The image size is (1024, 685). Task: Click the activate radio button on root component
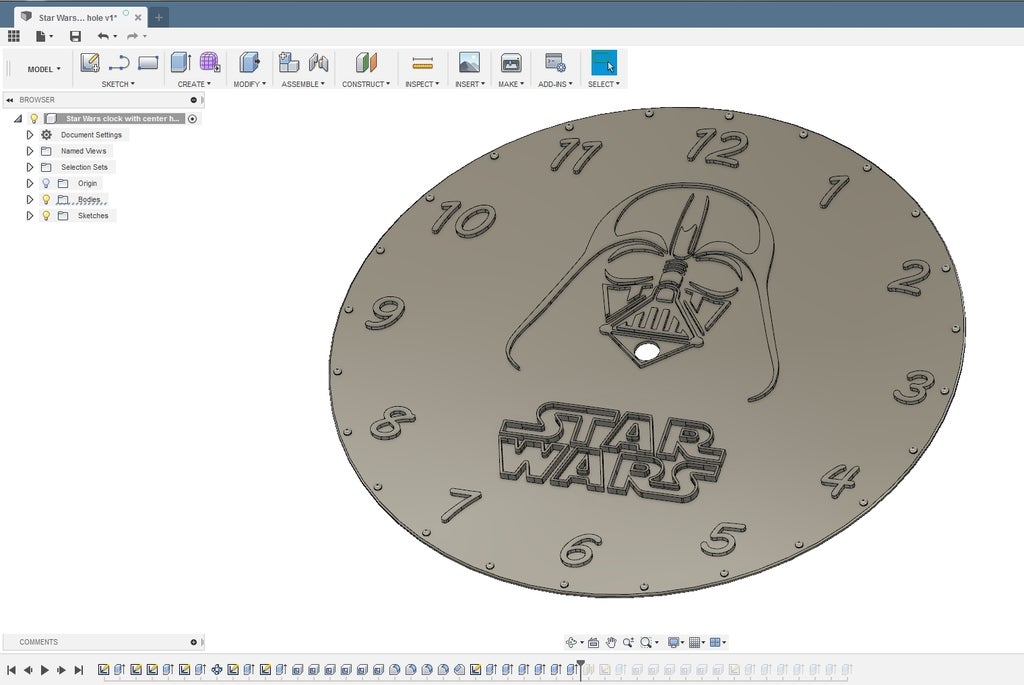[192, 119]
